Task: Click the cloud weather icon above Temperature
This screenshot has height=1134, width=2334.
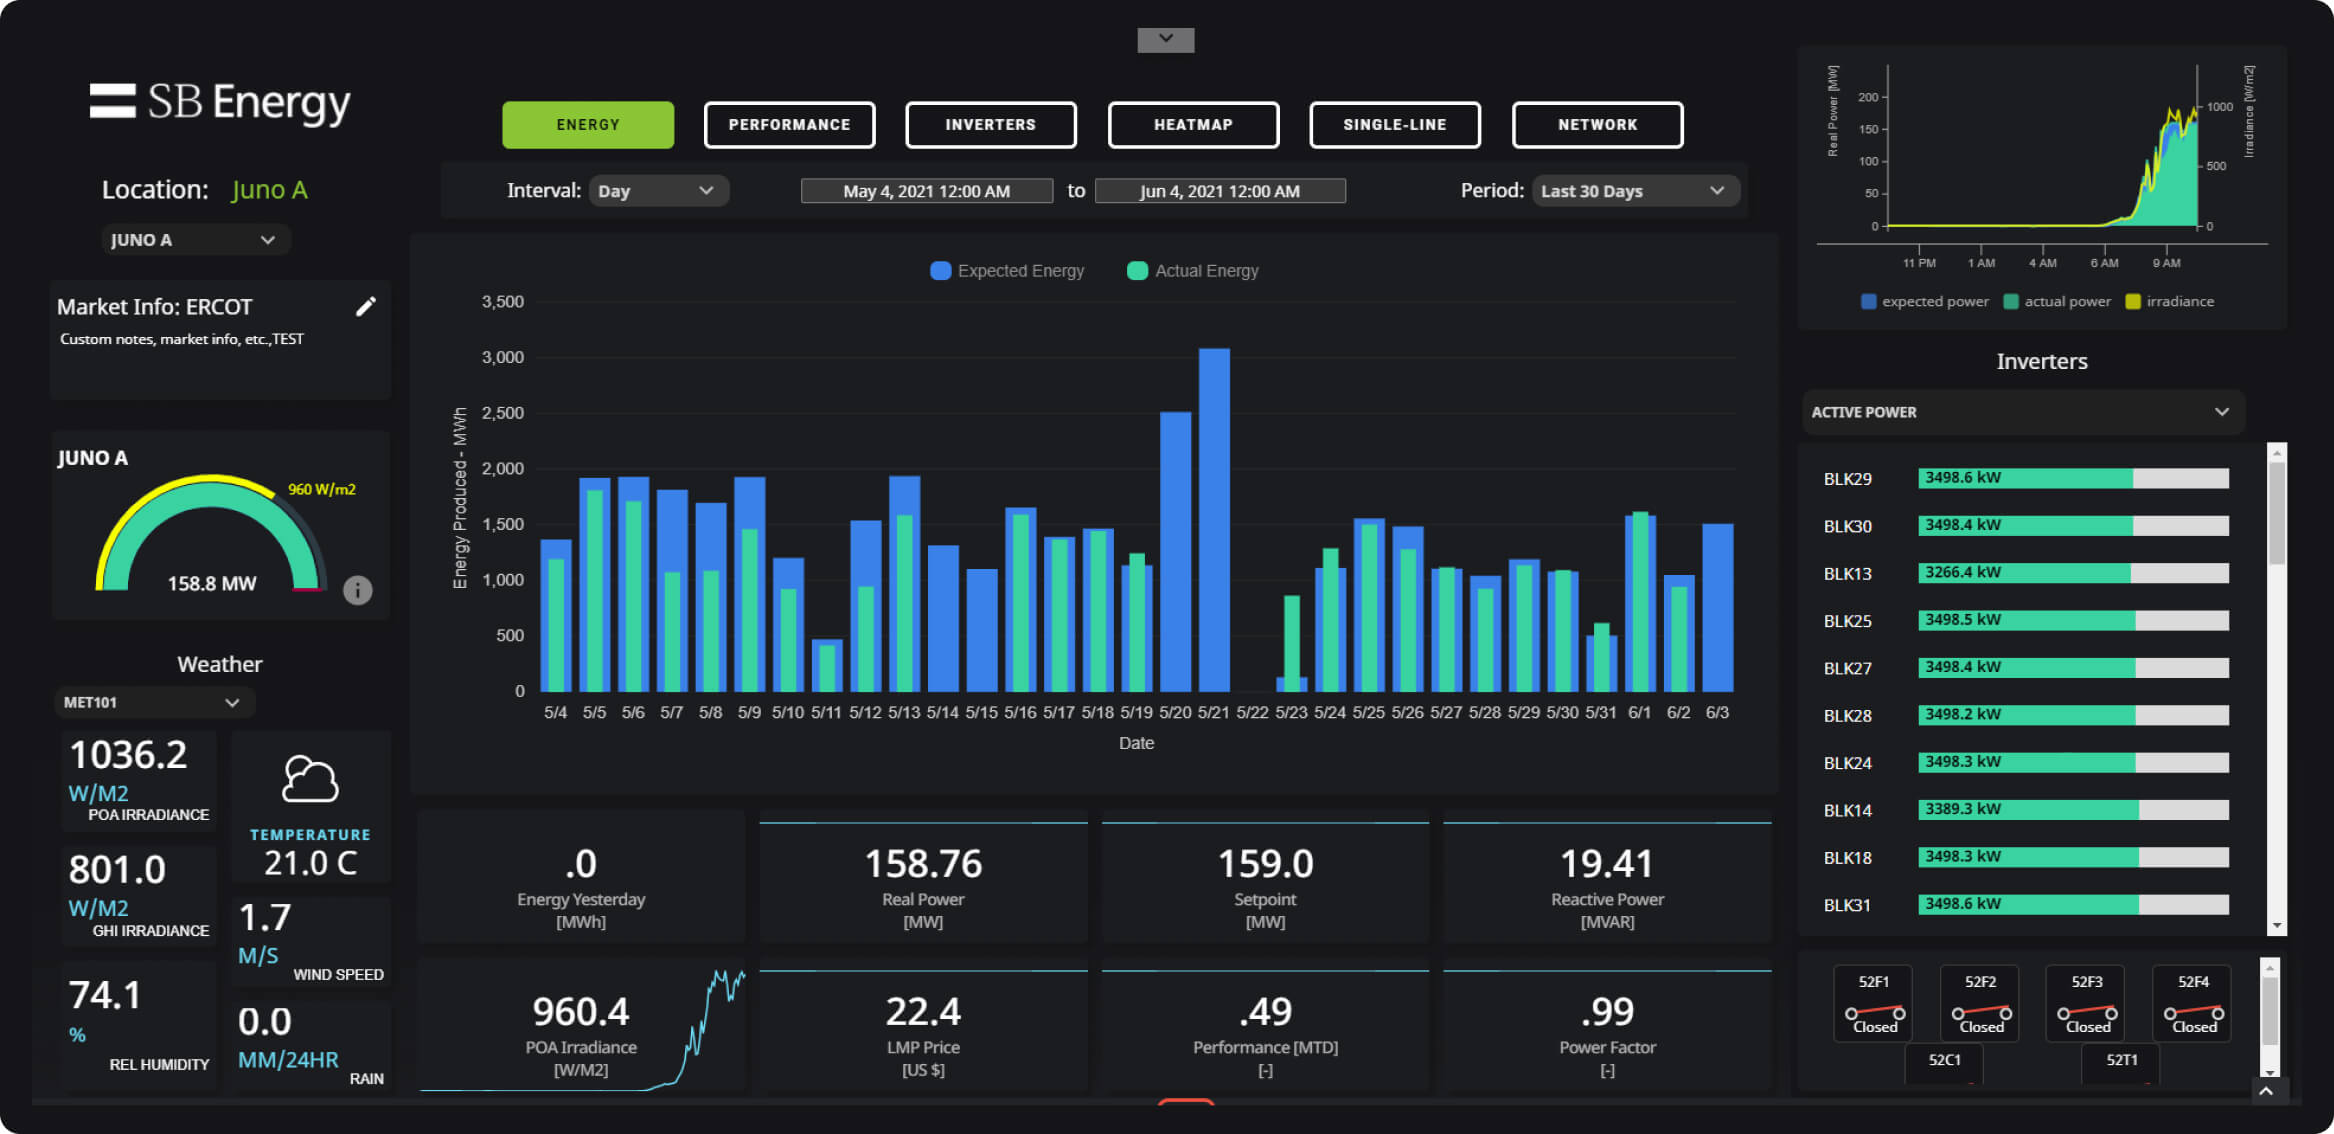Action: pos(310,781)
